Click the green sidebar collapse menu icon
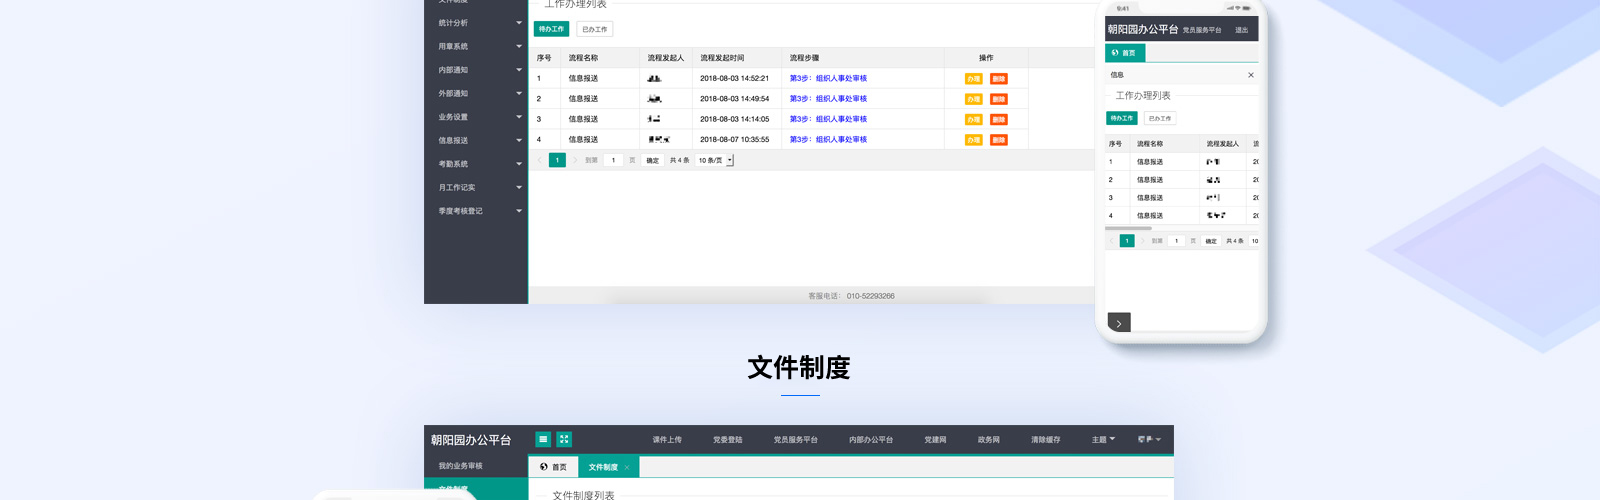 click(543, 439)
